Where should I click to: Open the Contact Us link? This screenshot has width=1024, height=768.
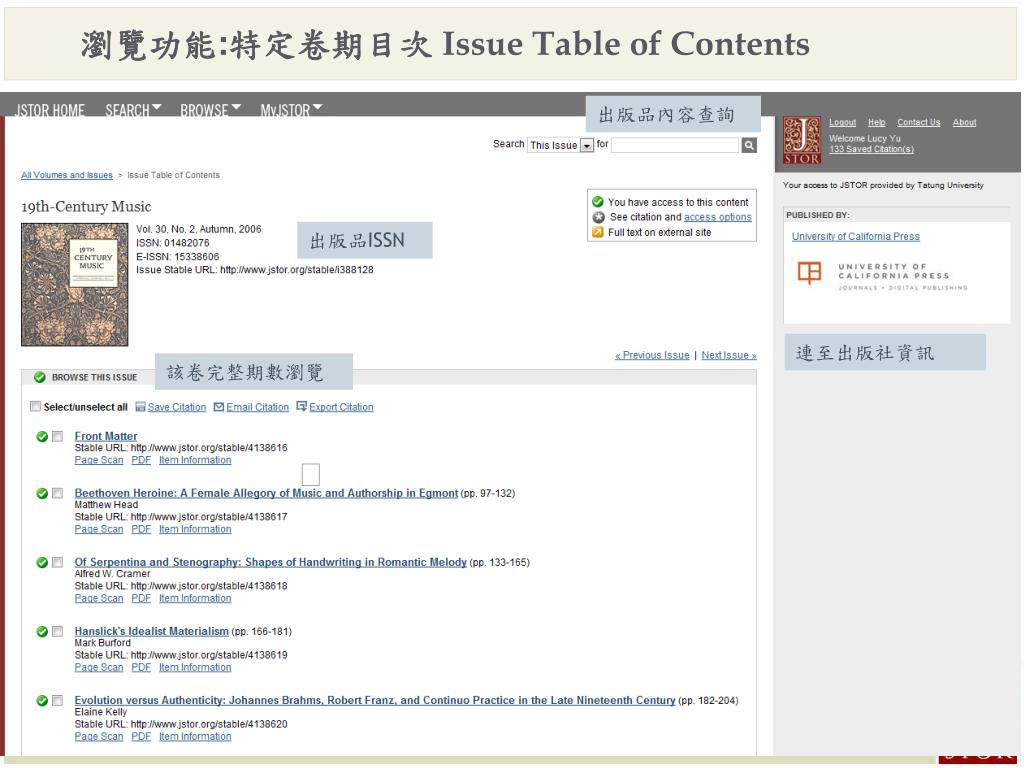[x=919, y=122]
